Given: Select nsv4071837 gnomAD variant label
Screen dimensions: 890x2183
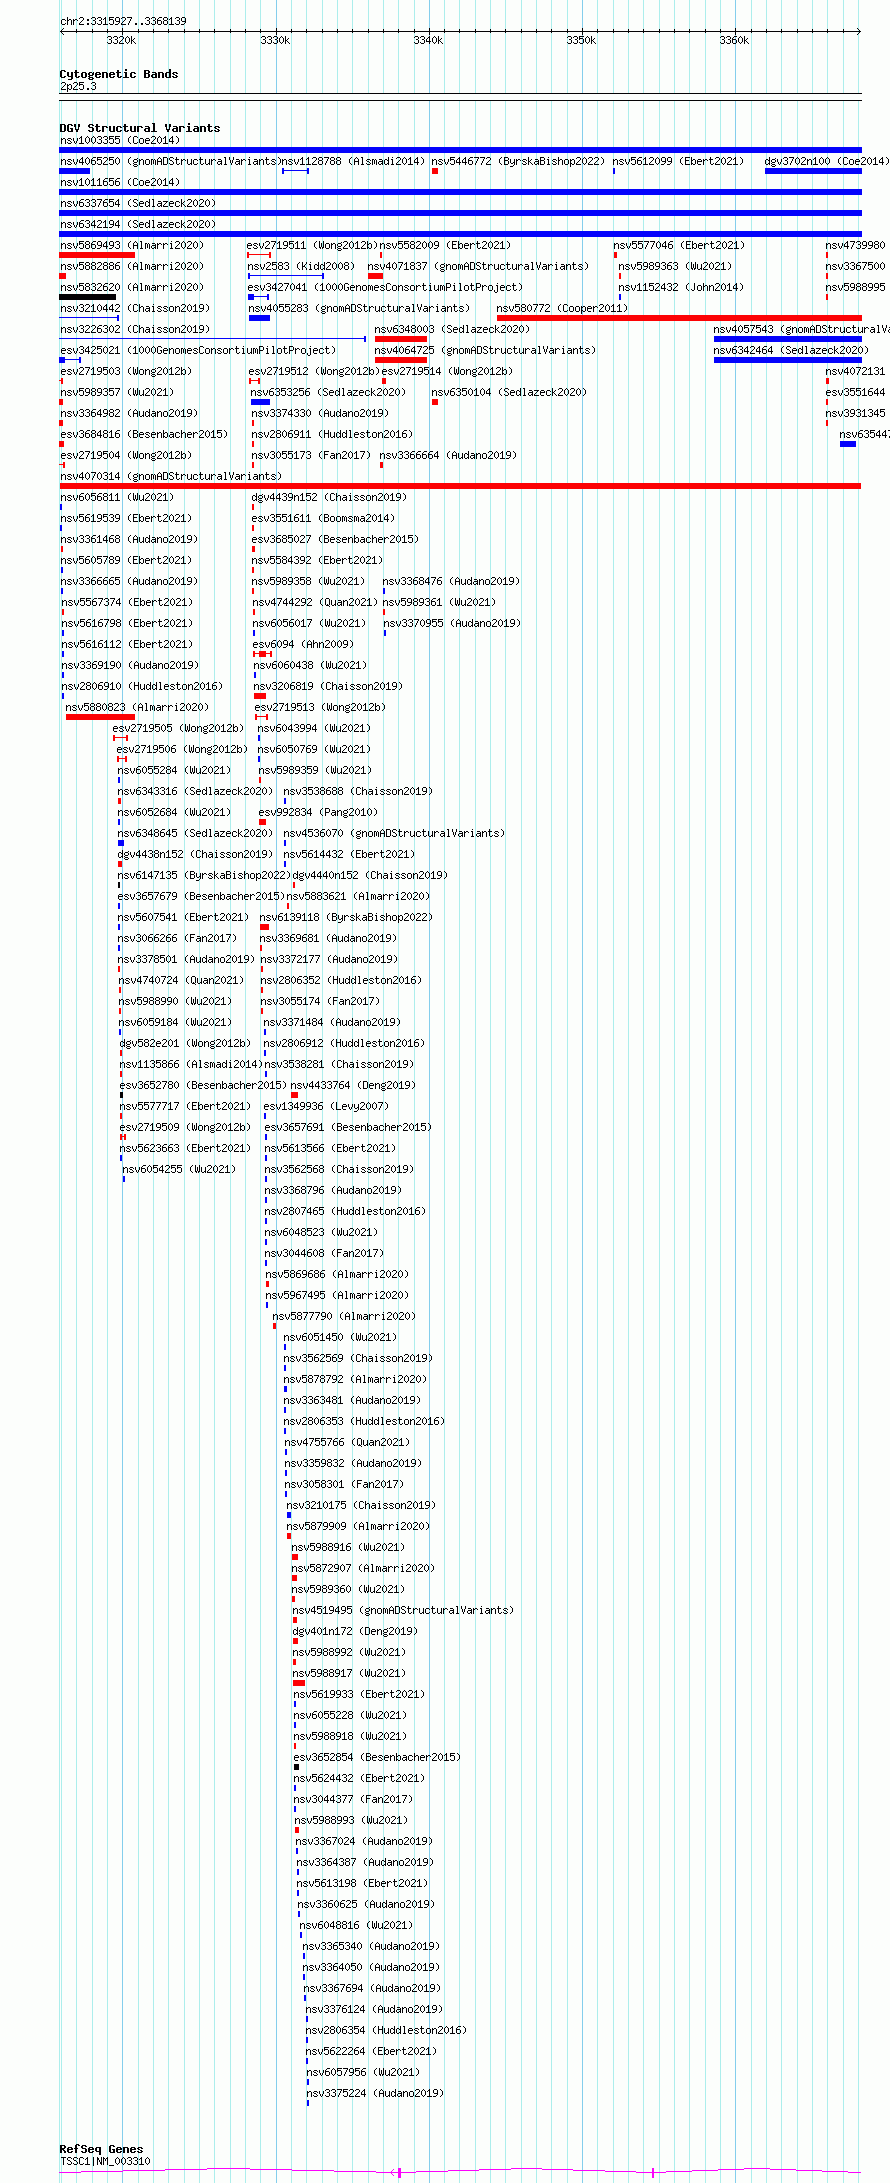Looking at the screenshot, I should coord(477,266).
